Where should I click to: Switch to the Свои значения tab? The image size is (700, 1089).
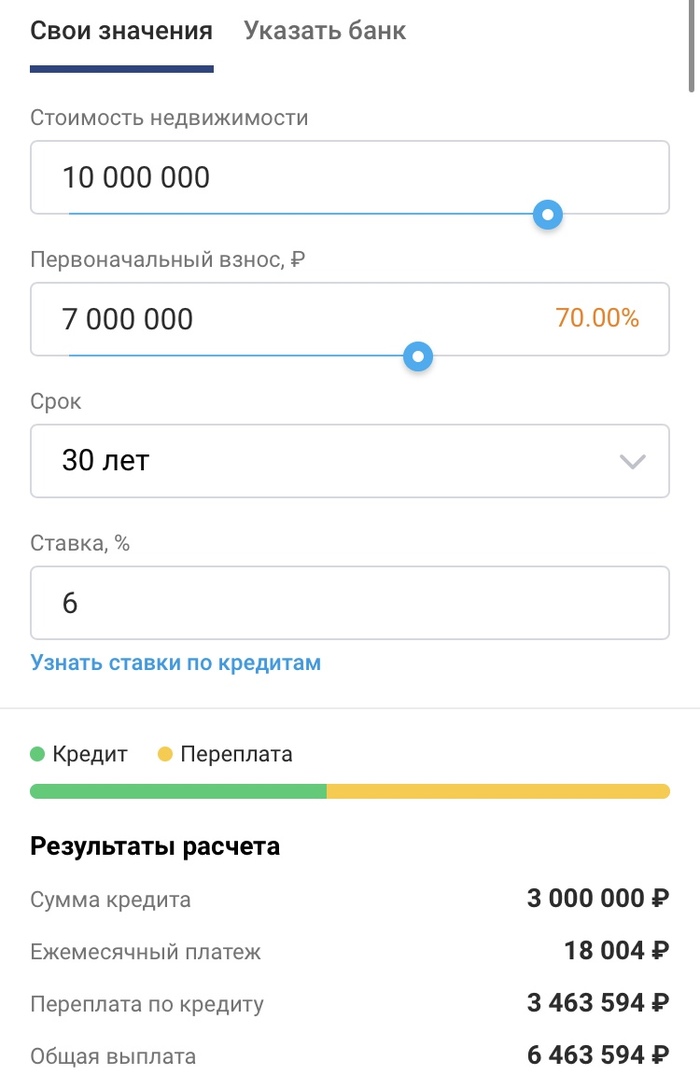point(121,31)
